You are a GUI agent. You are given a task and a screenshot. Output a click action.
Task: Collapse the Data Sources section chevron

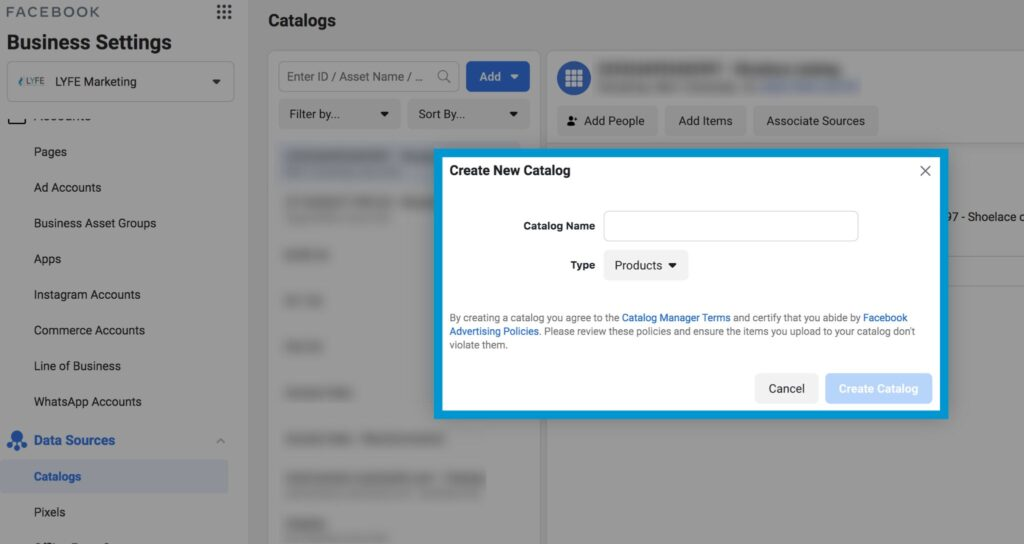[x=221, y=441]
